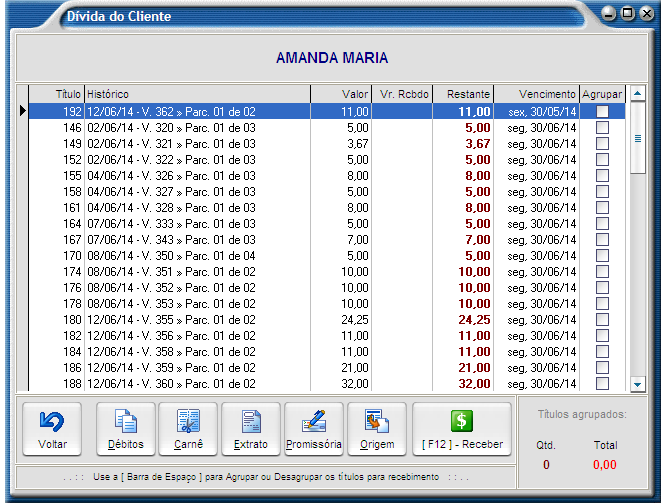The height and width of the screenshot is (503, 667).
Task: Click the Carnê scissors coupon icon
Action: pos(188,421)
